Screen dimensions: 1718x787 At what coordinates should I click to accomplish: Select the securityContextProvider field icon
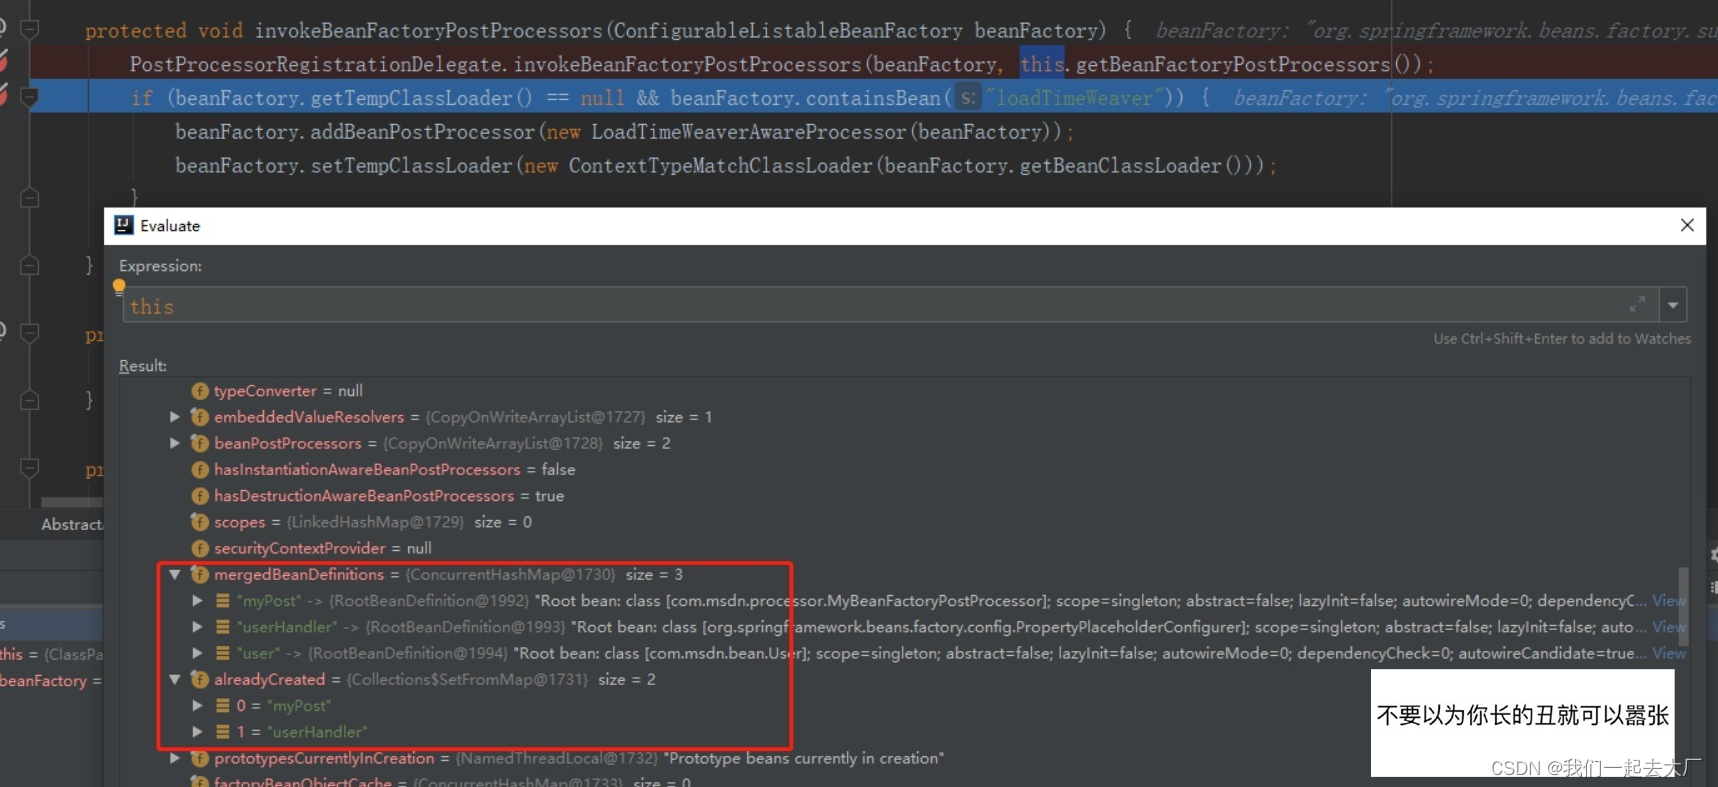click(200, 548)
